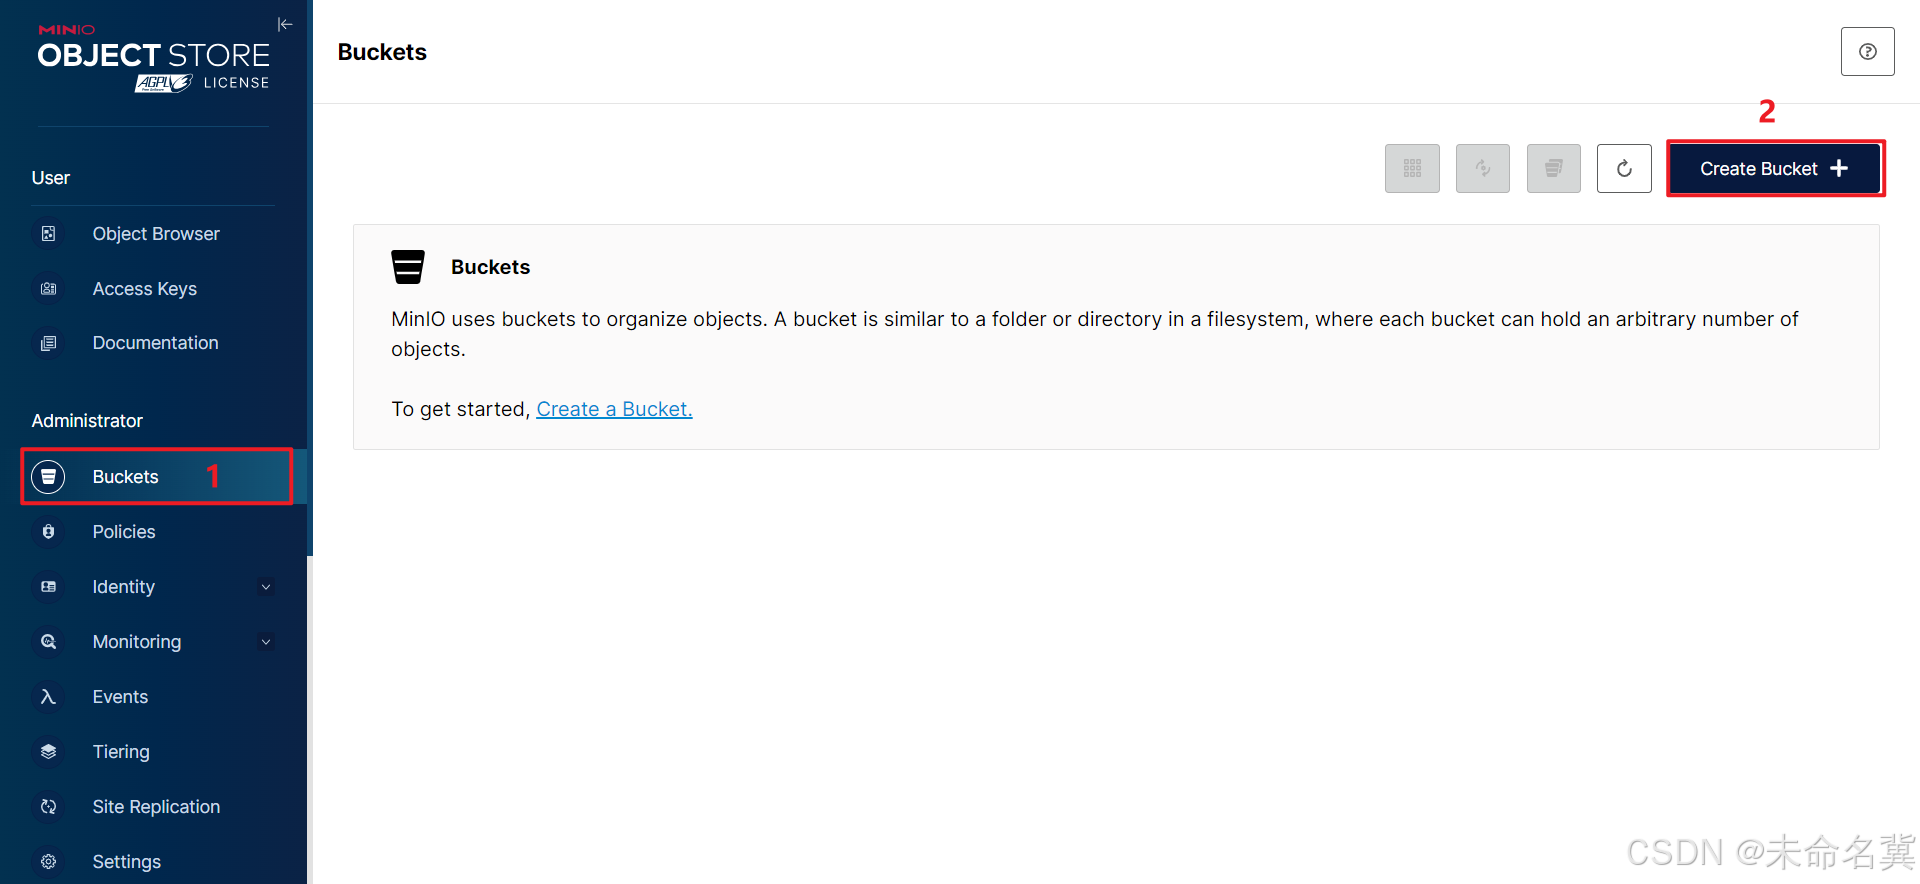
Task: Click the Access Keys icon
Action: coord(48,289)
